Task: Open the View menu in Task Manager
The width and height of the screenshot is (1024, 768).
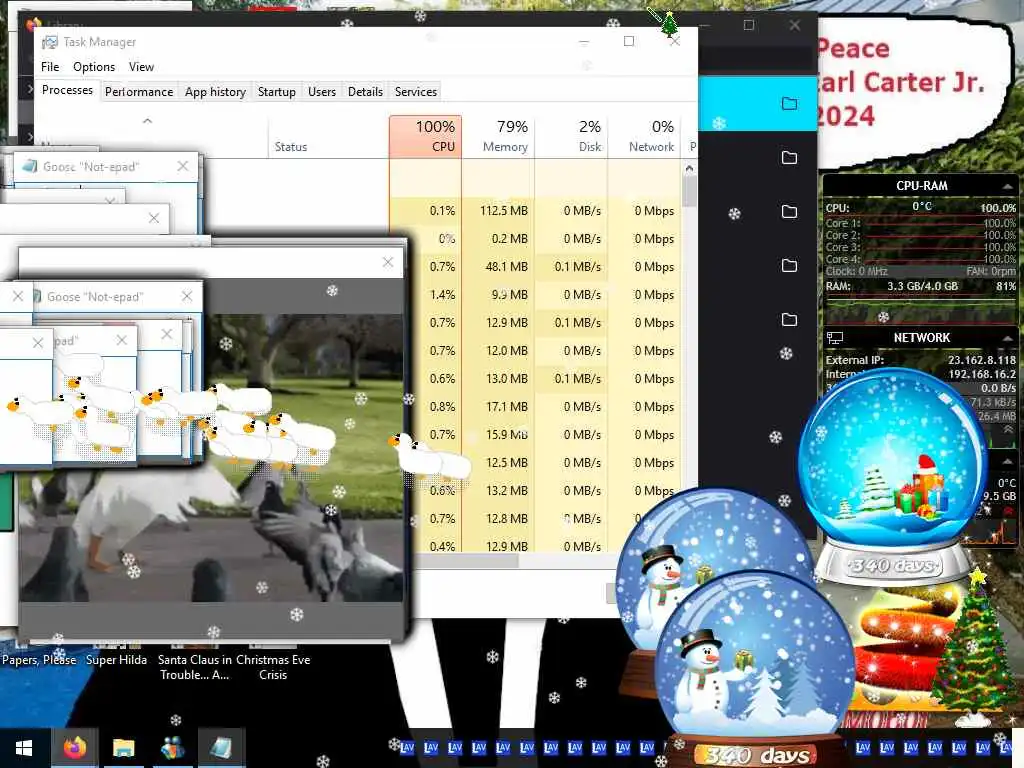Action: 141,67
